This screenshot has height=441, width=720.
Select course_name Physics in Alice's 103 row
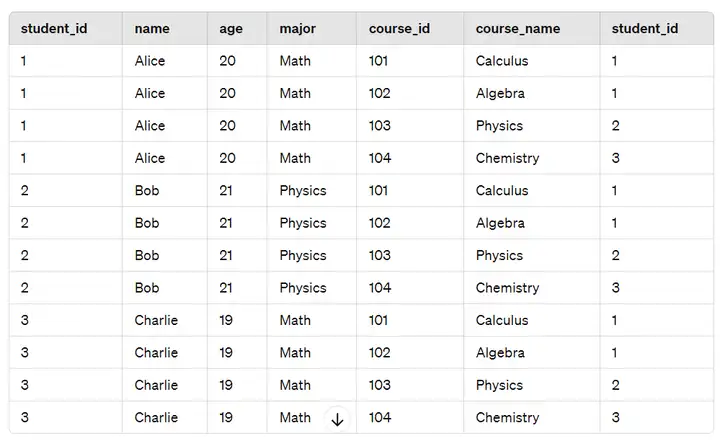pyautogui.click(x=499, y=126)
